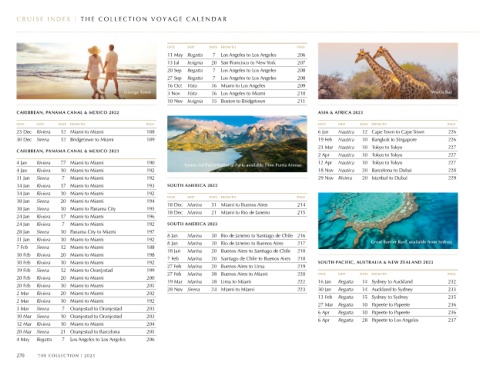Select the Miami to Buenos Aires voyage
This screenshot has height=369, width=480.
point(237,205)
